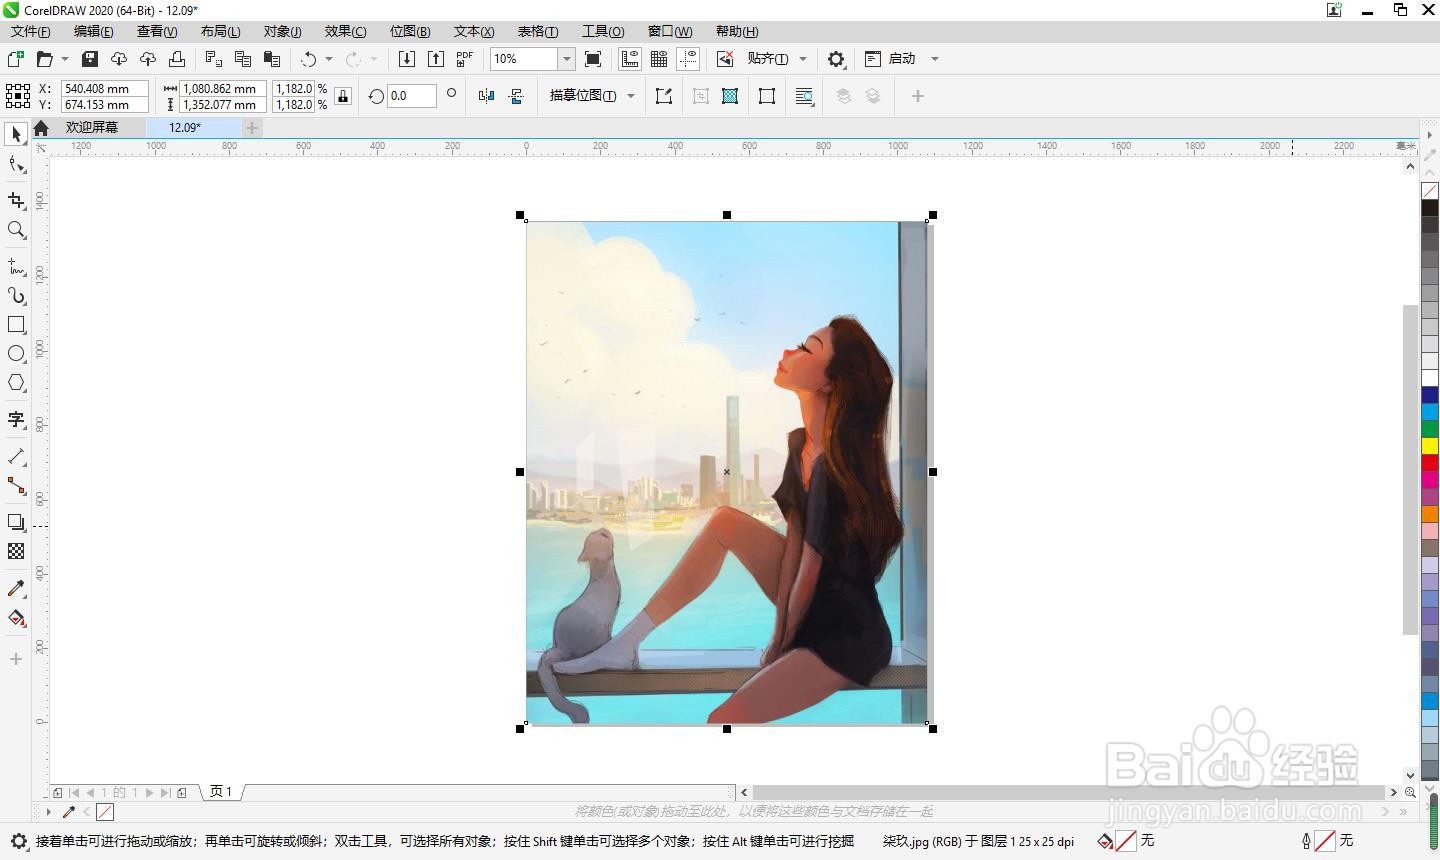This screenshot has height=860, width=1440.
Task: Add new document tab with plus button
Action: pos(252,128)
